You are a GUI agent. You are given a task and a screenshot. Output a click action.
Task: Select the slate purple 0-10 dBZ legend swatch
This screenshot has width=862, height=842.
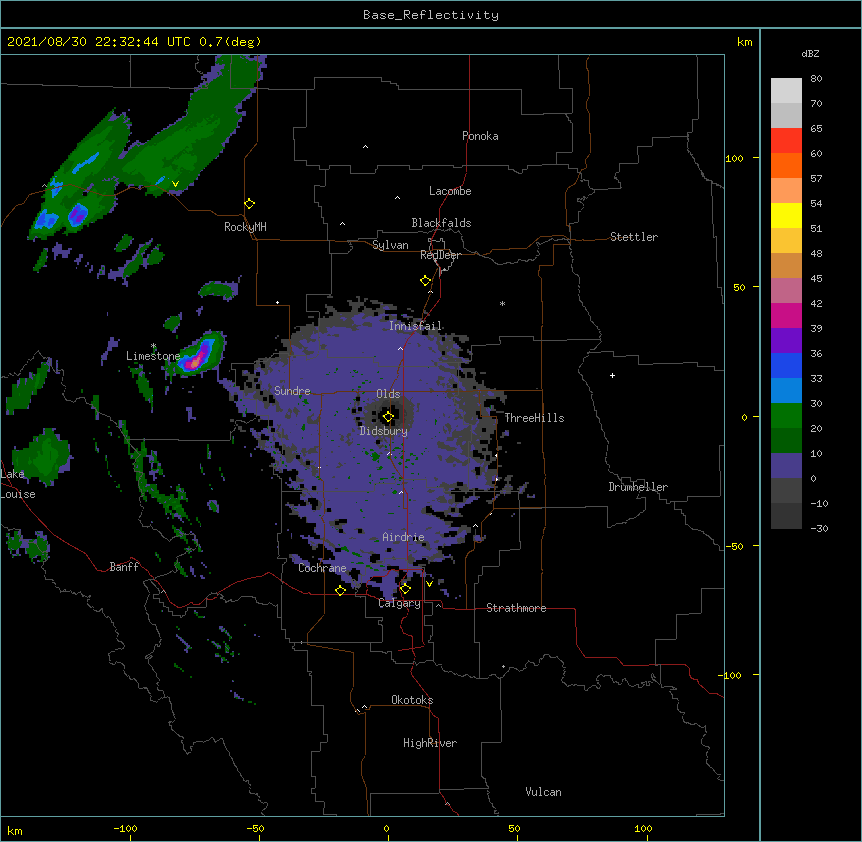tap(786, 466)
